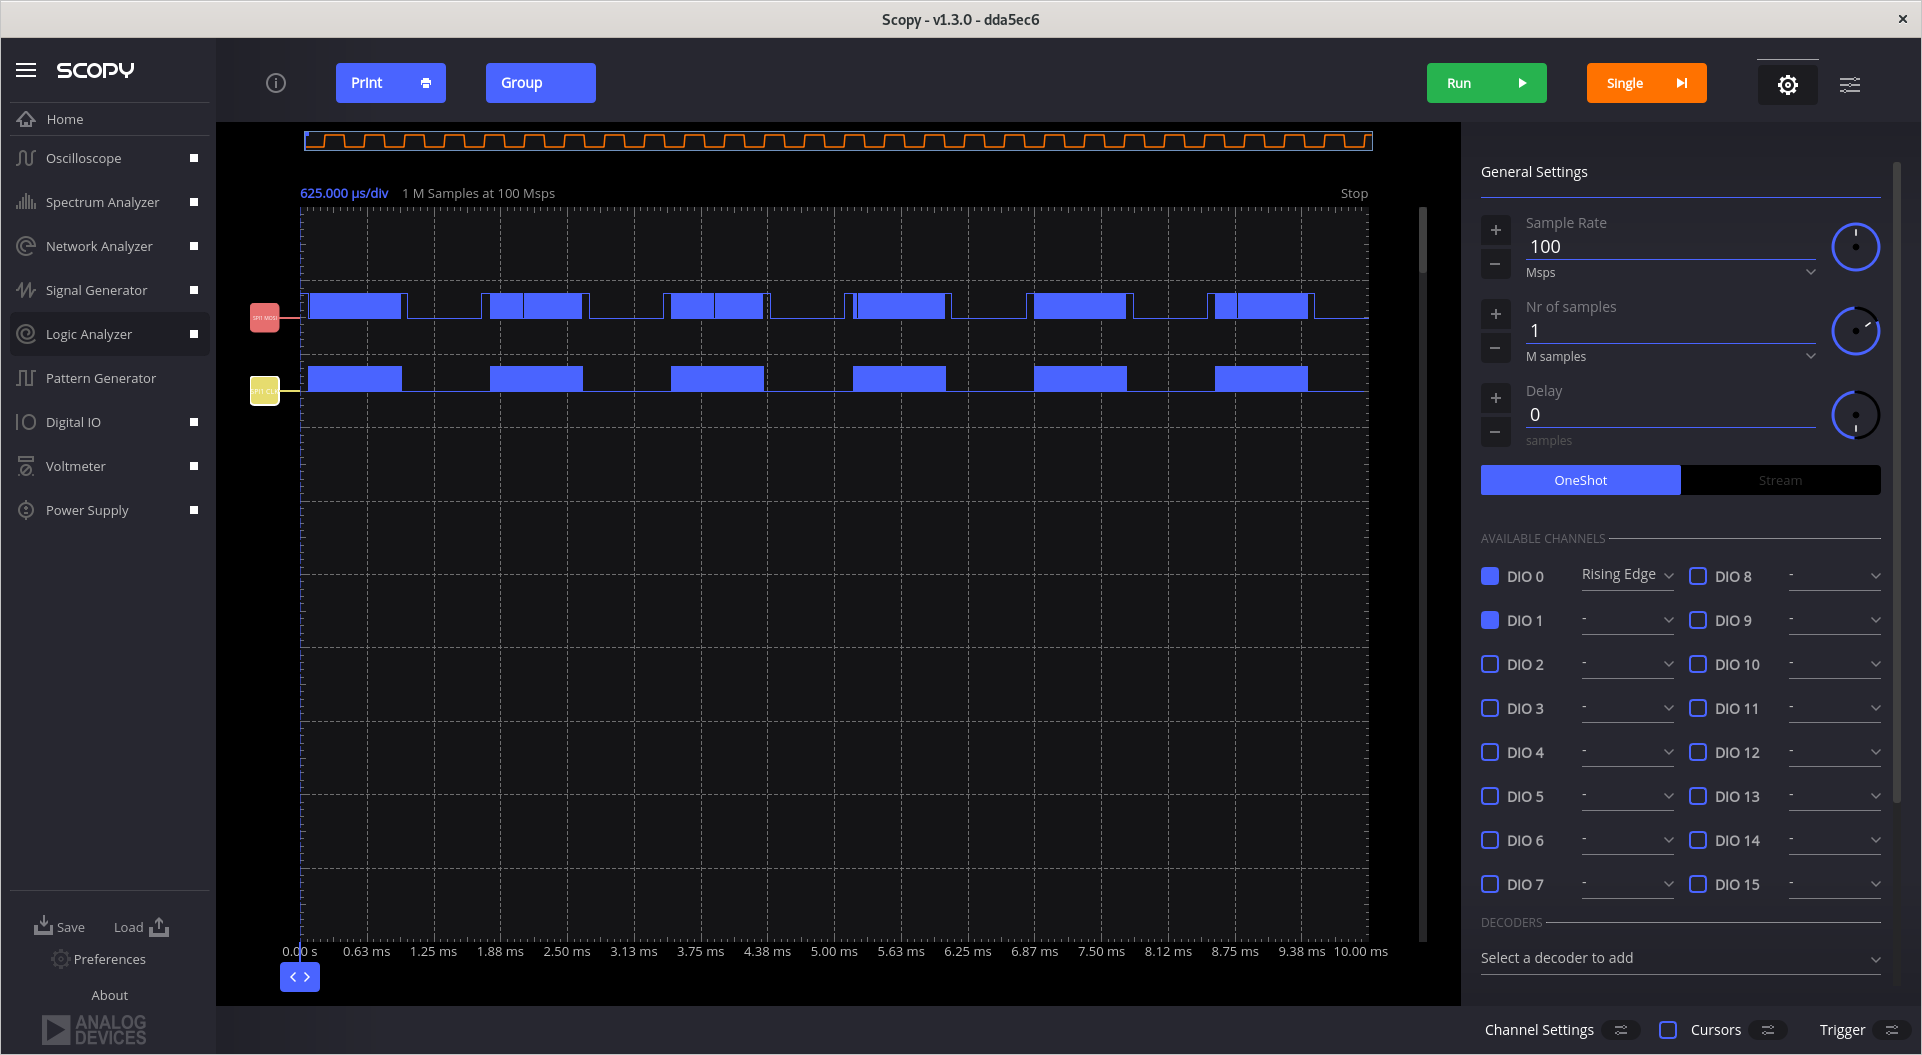Click the Signal Generator instrument icon
1922x1055 pixels.
pyautogui.click(x=26, y=290)
